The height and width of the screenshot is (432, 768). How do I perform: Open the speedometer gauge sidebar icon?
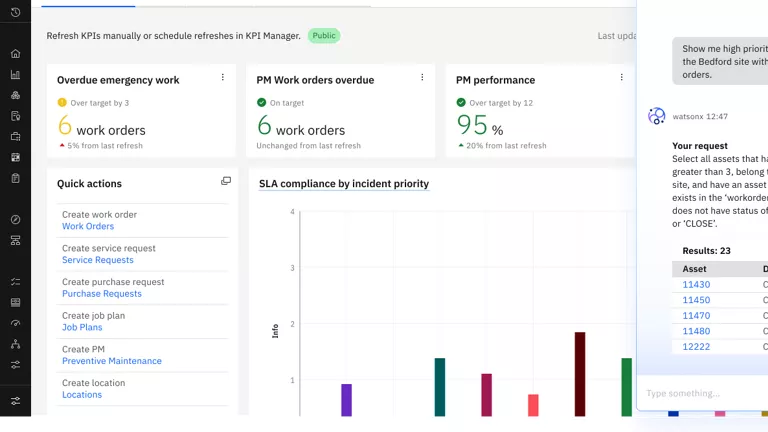(15, 323)
